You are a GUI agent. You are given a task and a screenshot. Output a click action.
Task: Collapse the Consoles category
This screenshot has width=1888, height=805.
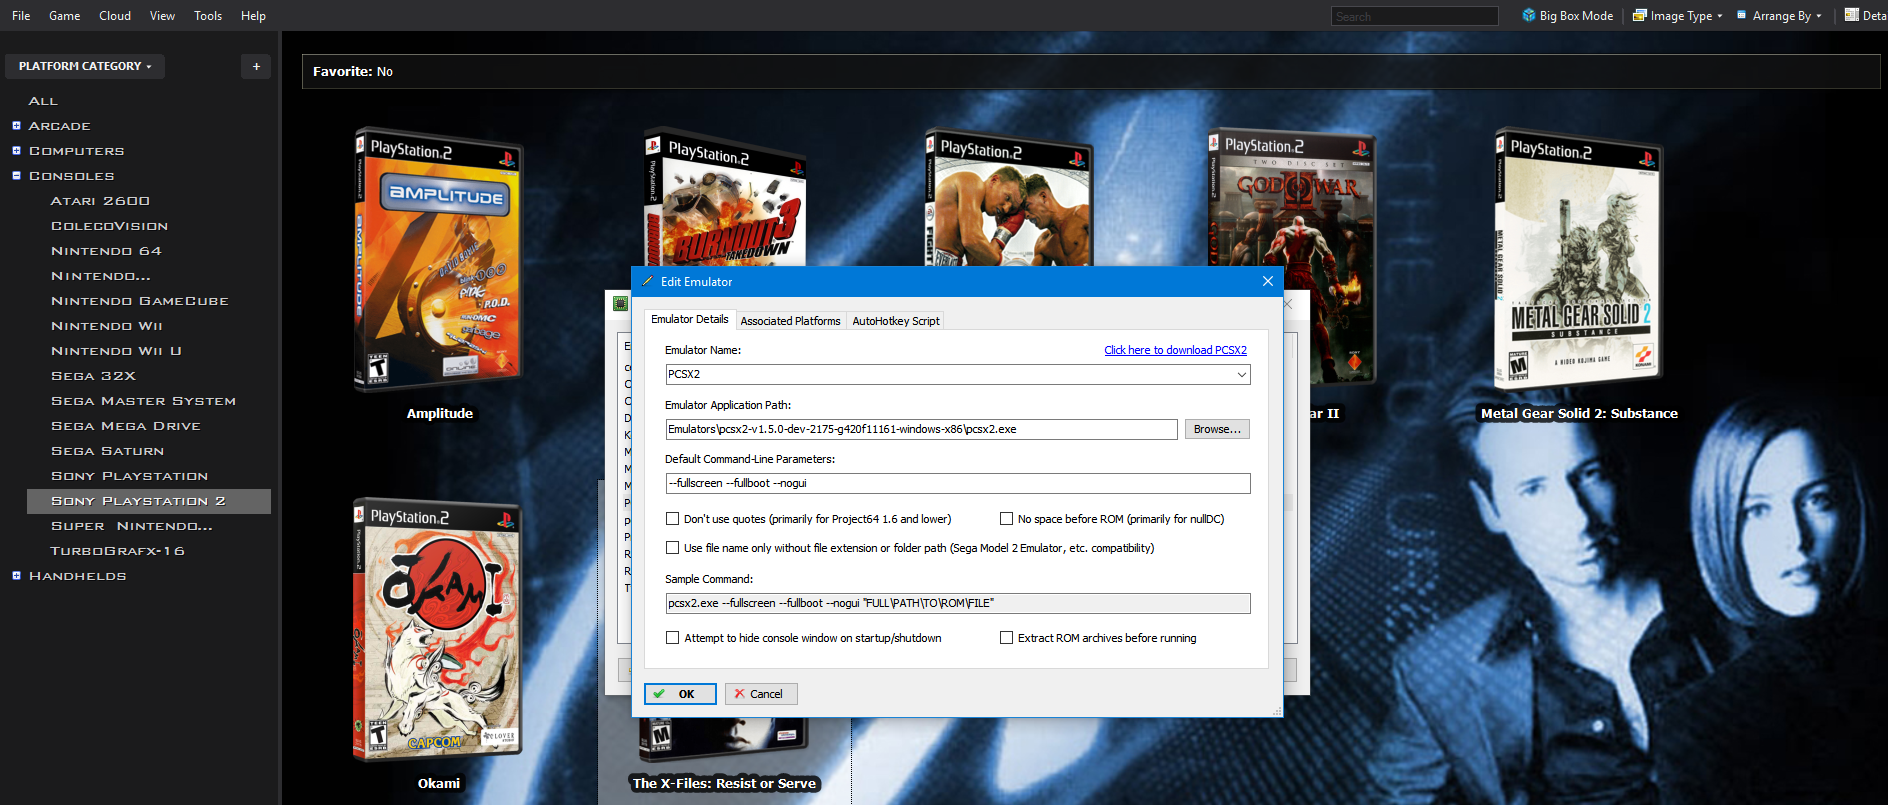tap(16, 176)
